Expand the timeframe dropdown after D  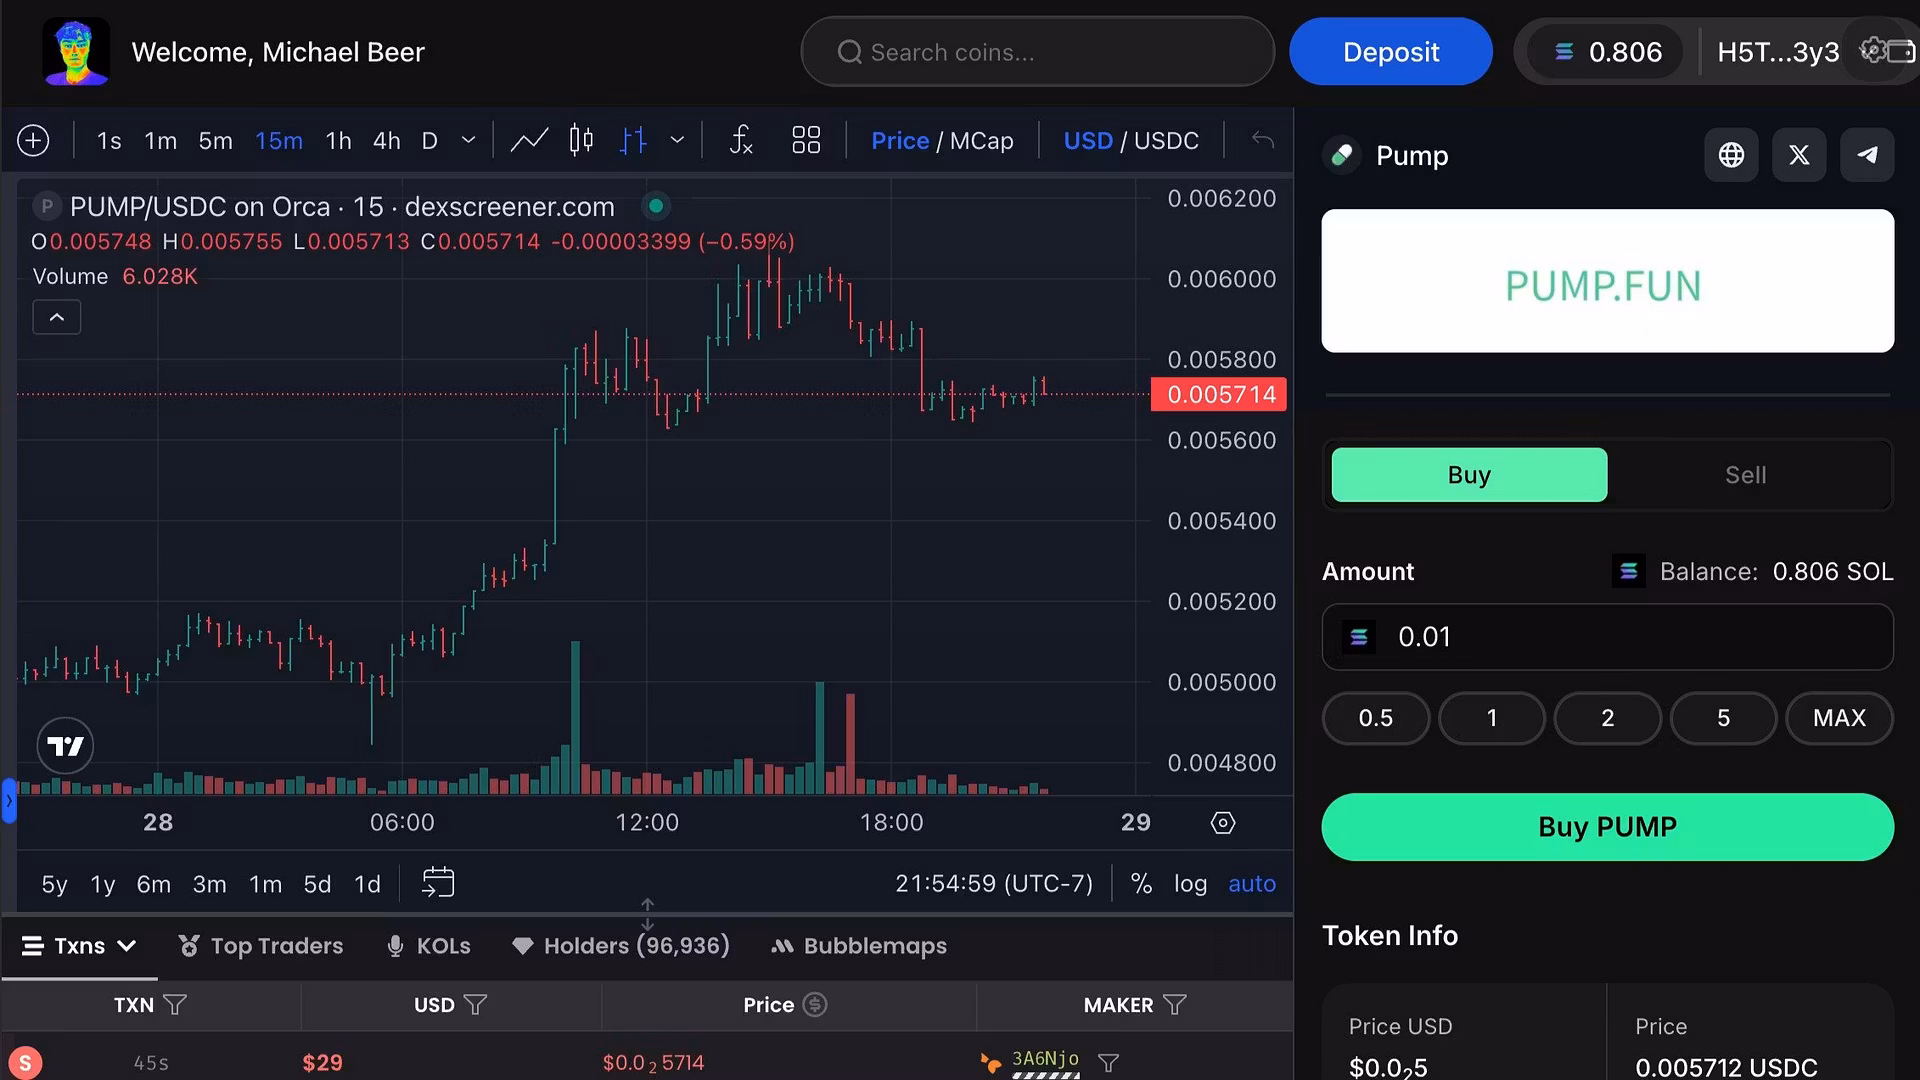tap(468, 141)
